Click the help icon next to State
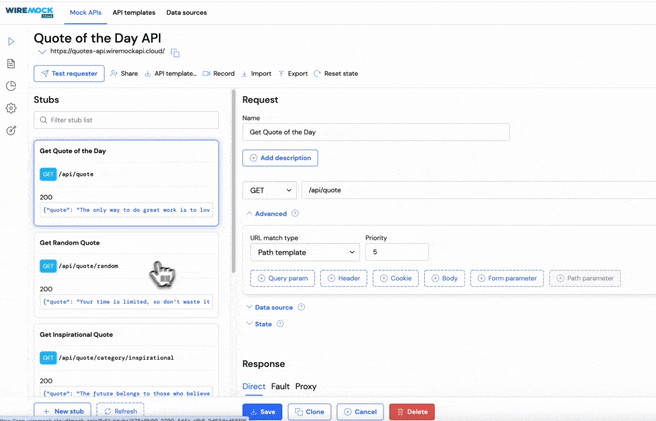This screenshot has width=656, height=421. (280, 324)
